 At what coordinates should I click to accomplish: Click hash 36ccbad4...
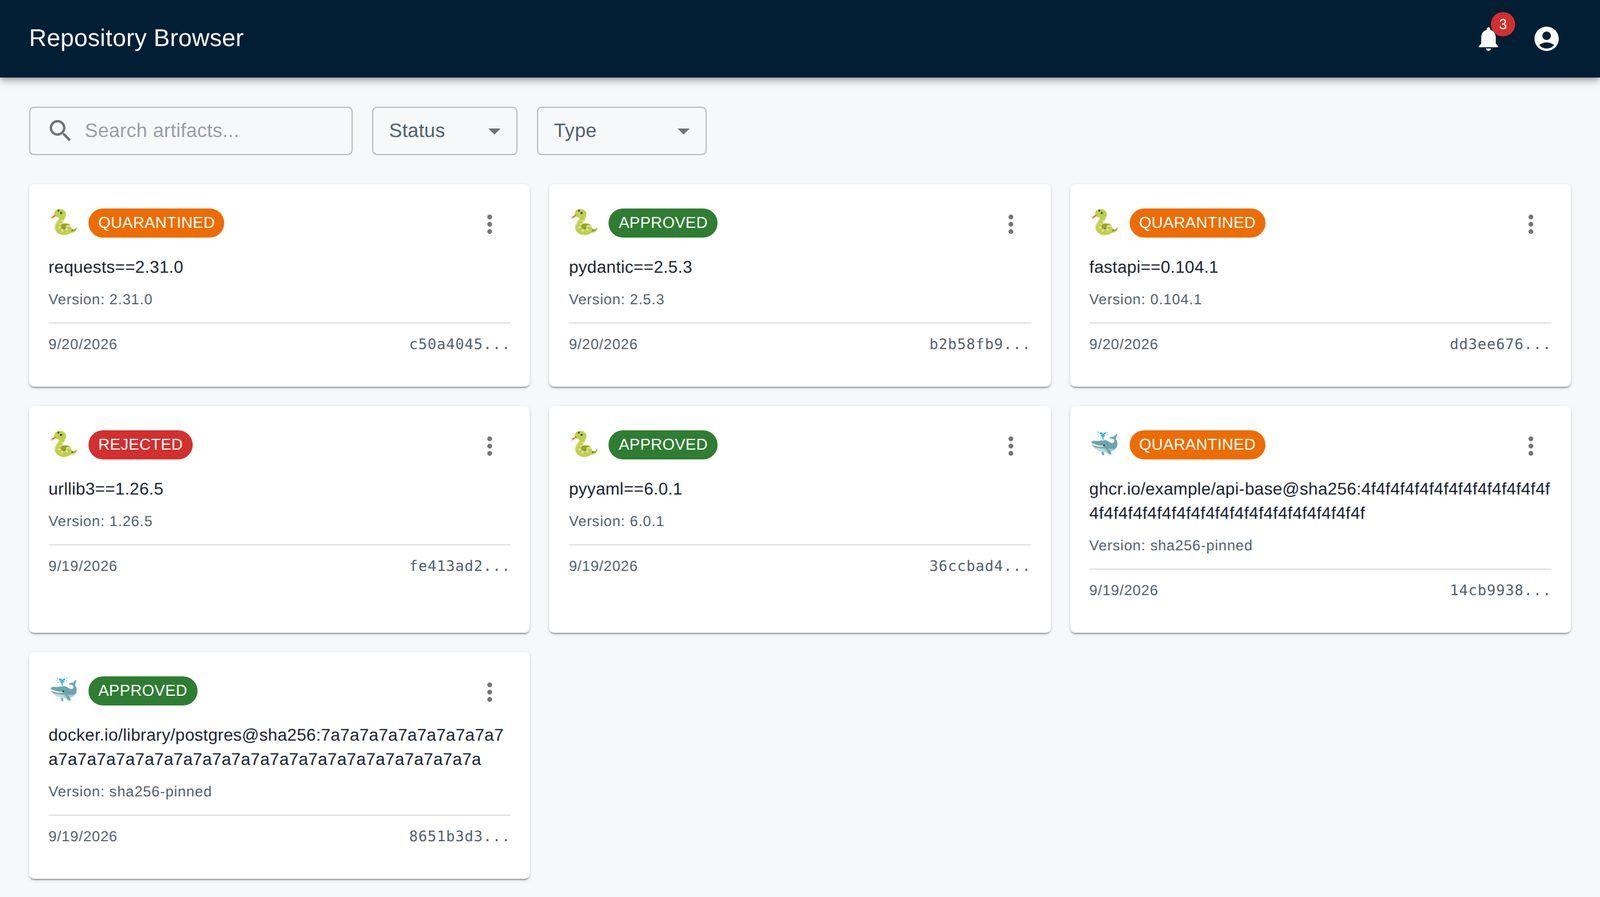979,566
